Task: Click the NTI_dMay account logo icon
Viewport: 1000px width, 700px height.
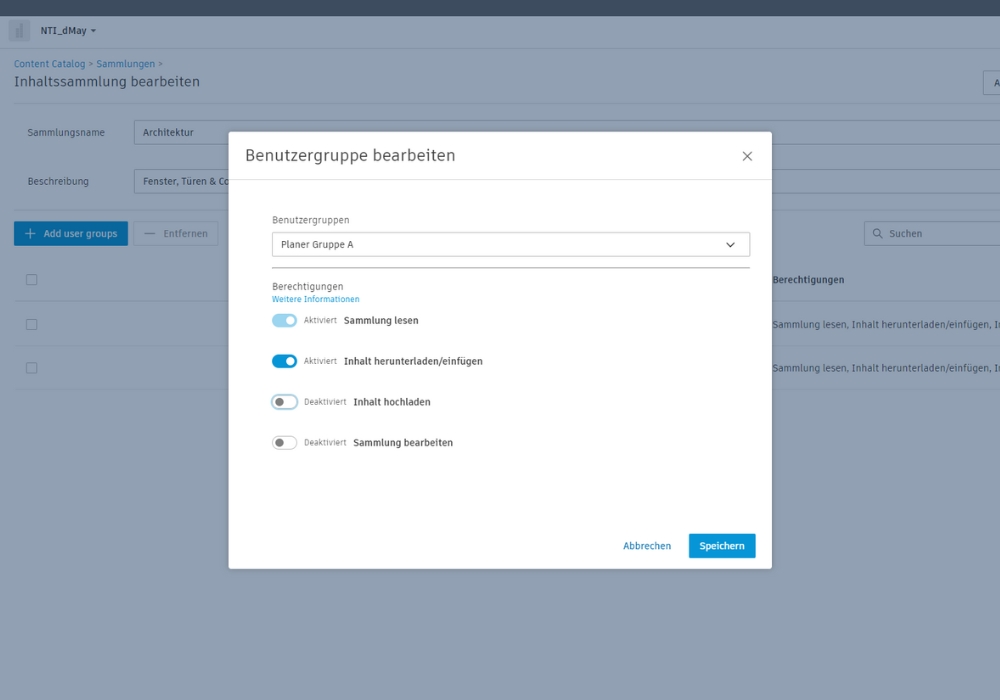Action: [19, 31]
